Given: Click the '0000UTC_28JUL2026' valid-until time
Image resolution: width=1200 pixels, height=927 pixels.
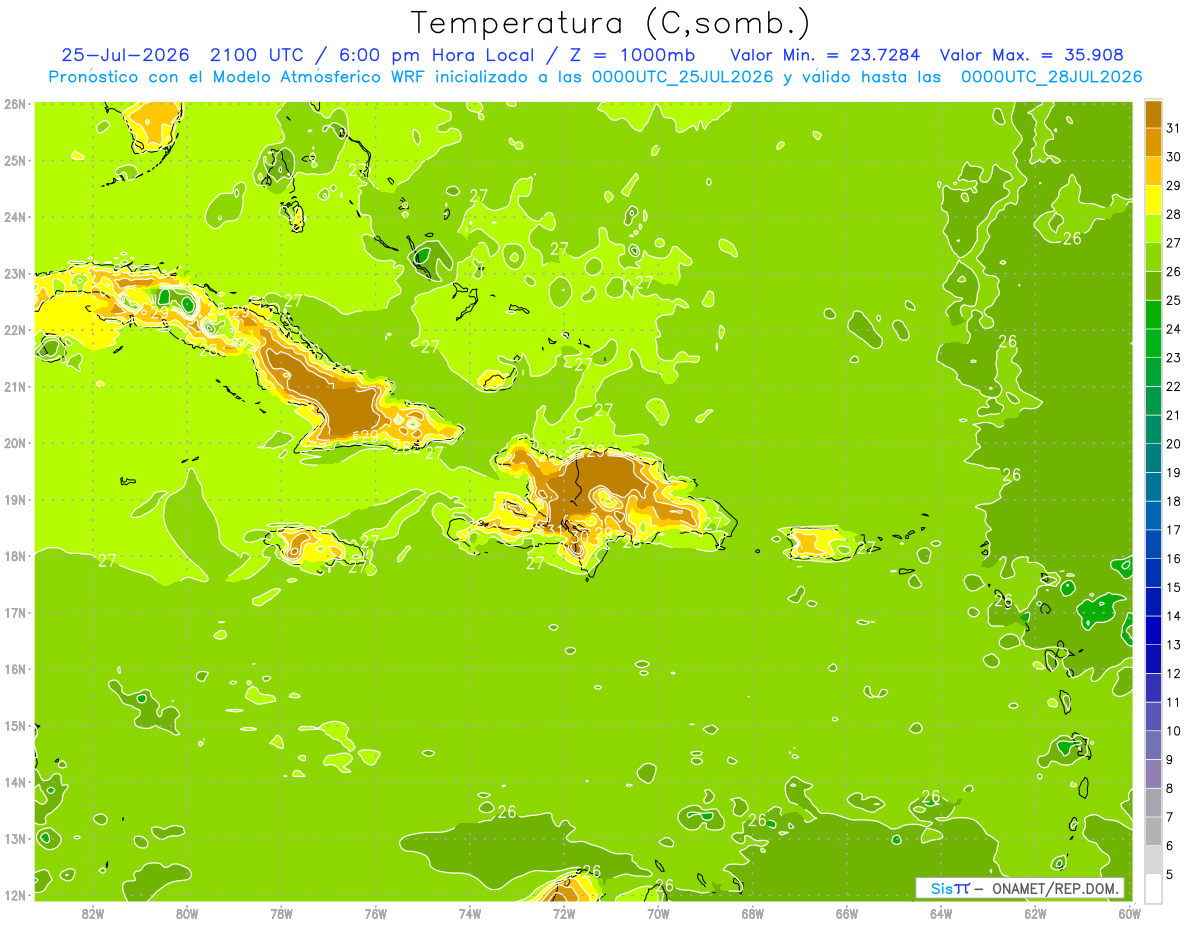Looking at the screenshot, I should (1051, 77).
